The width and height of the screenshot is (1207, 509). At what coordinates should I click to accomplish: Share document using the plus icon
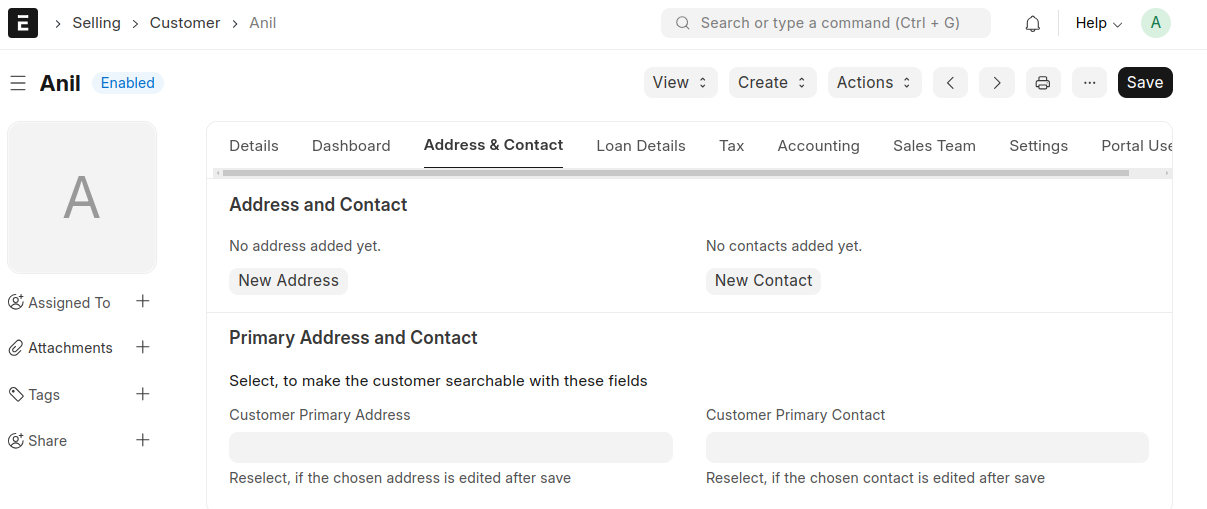click(x=143, y=440)
